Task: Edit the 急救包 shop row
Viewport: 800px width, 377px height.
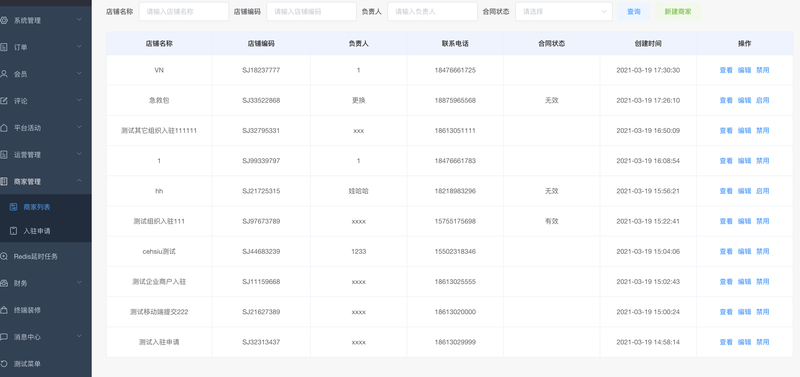Action: [744, 100]
